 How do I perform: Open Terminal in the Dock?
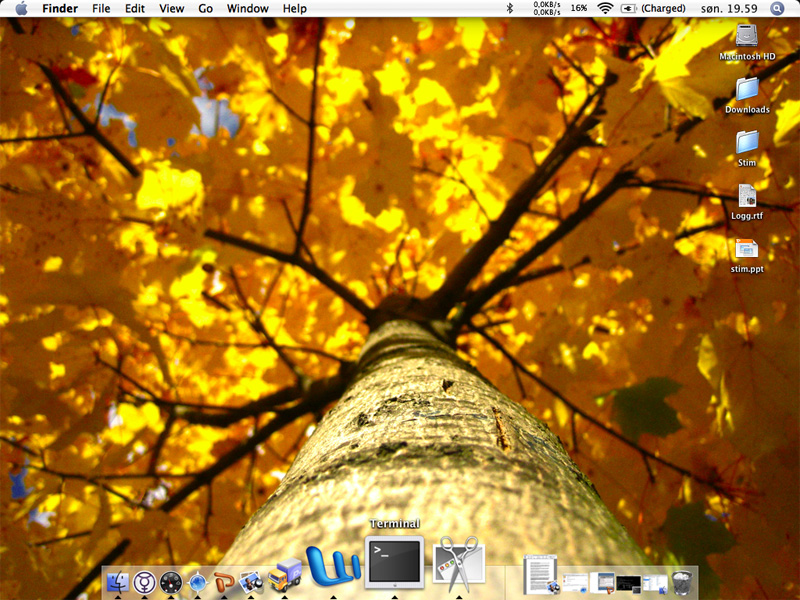tap(394, 562)
